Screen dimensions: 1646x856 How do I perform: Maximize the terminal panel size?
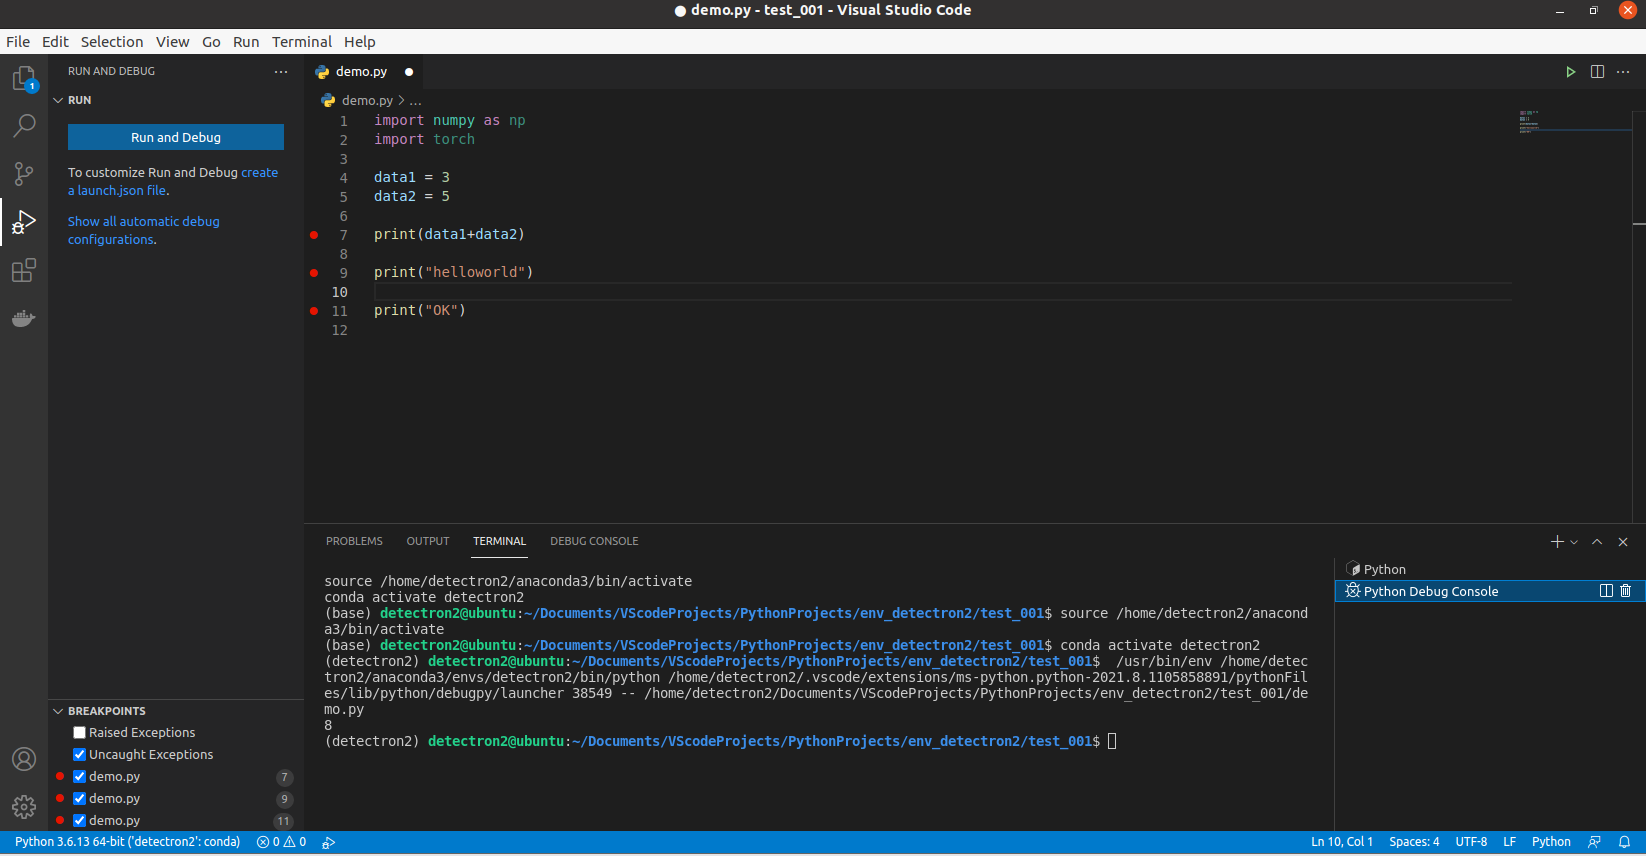(1597, 542)
